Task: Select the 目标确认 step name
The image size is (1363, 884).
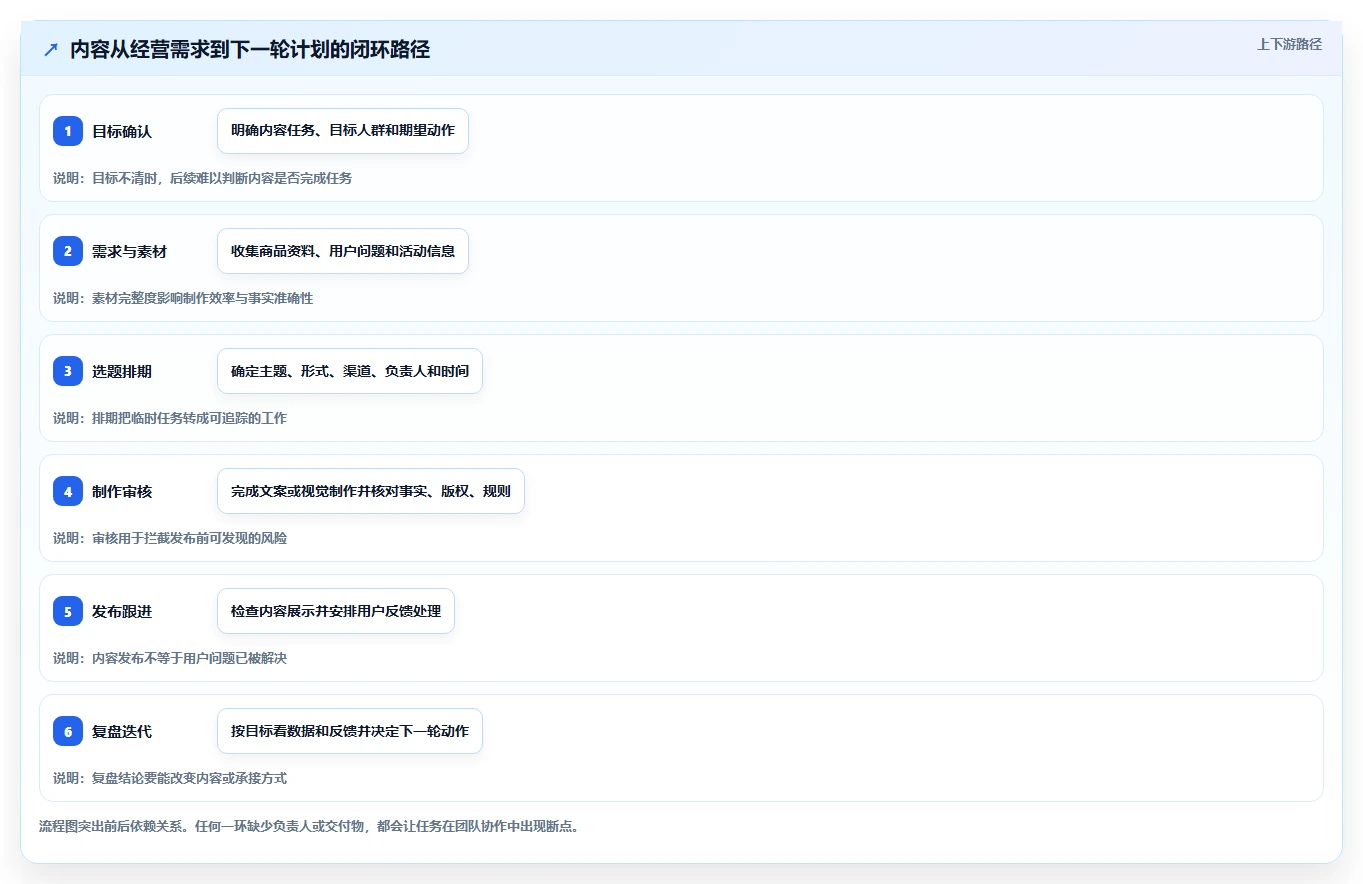Action: pyautogui.click(x=122, y=131)
